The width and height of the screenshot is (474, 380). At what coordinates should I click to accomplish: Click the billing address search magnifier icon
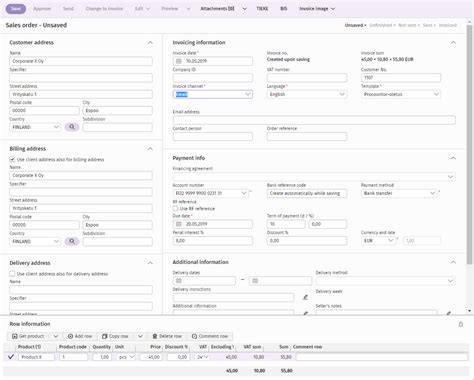point(72,241)
